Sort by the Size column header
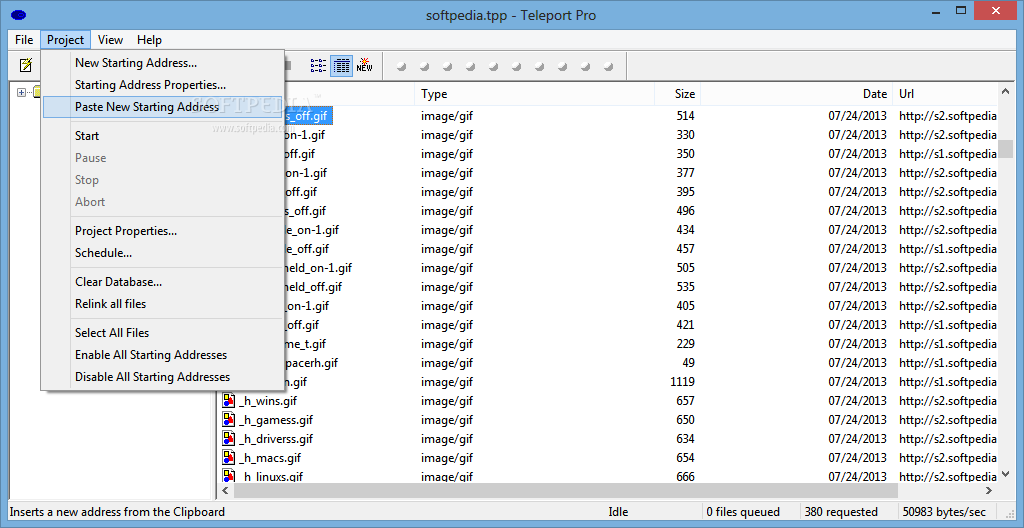The width and height of the screenshot is (1024, 528). [678, 94]
